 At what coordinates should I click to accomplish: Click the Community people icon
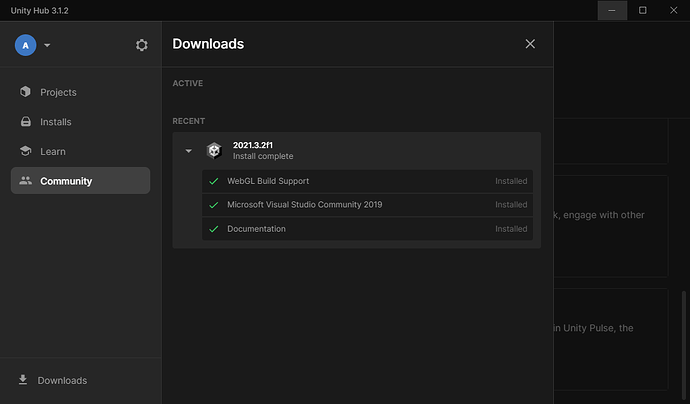point(26,181)
